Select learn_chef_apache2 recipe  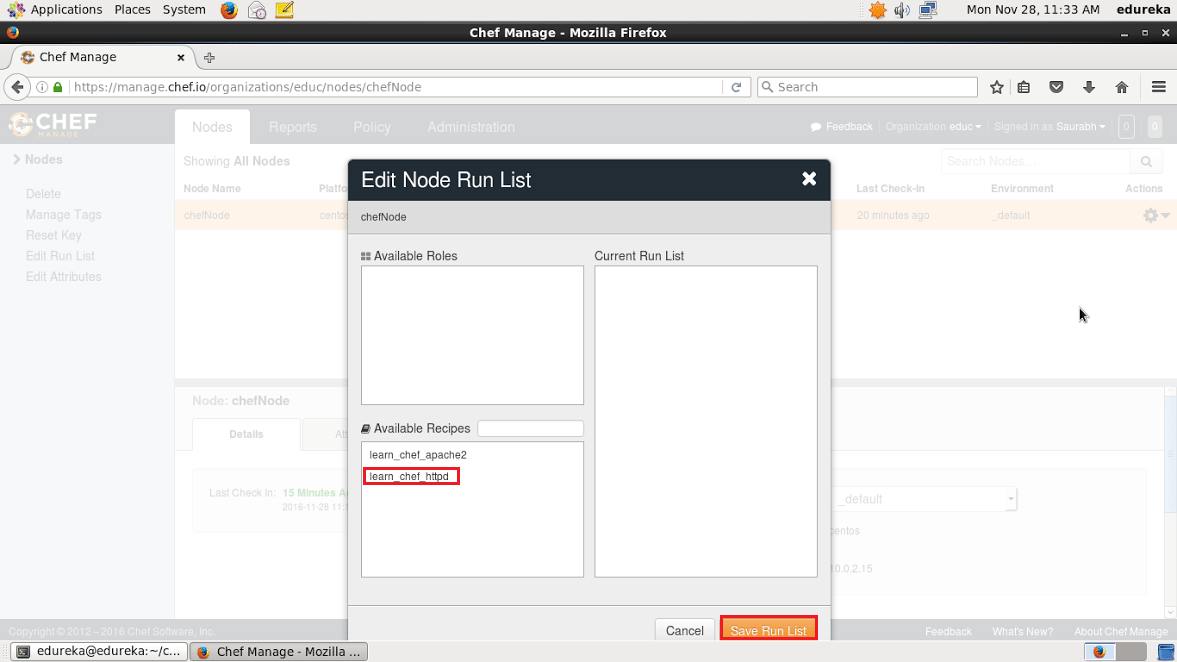point(417,455)
